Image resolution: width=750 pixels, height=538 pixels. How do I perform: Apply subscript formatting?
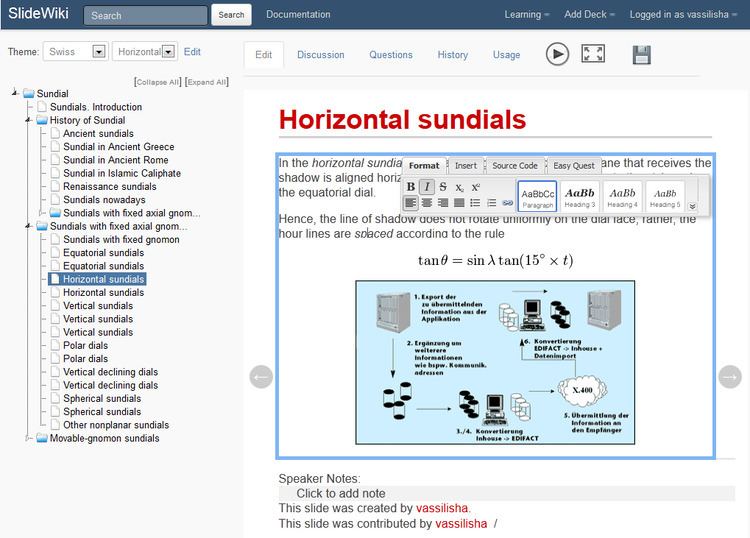[459, 187]
